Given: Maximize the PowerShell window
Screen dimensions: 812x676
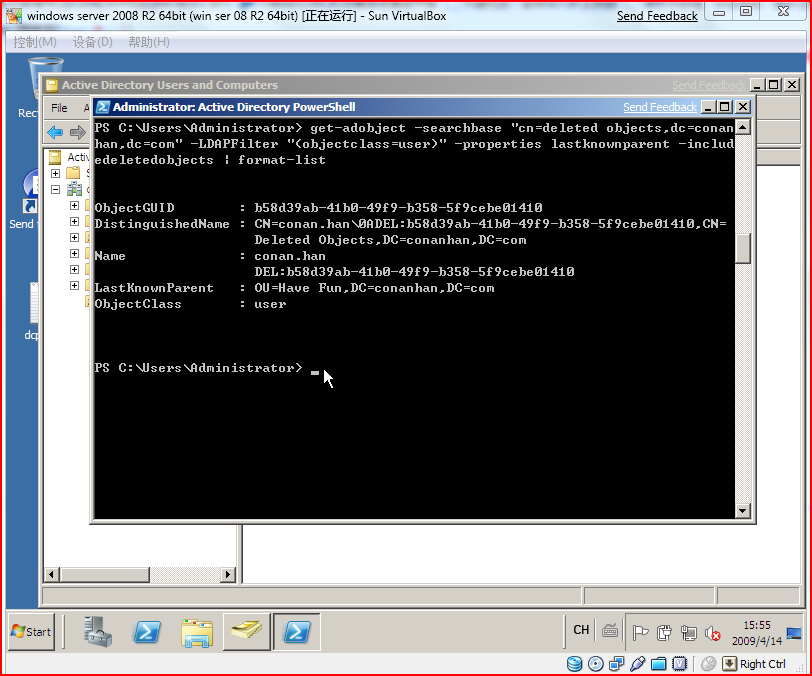Looking at the screenshot, I should coord(725,107).
